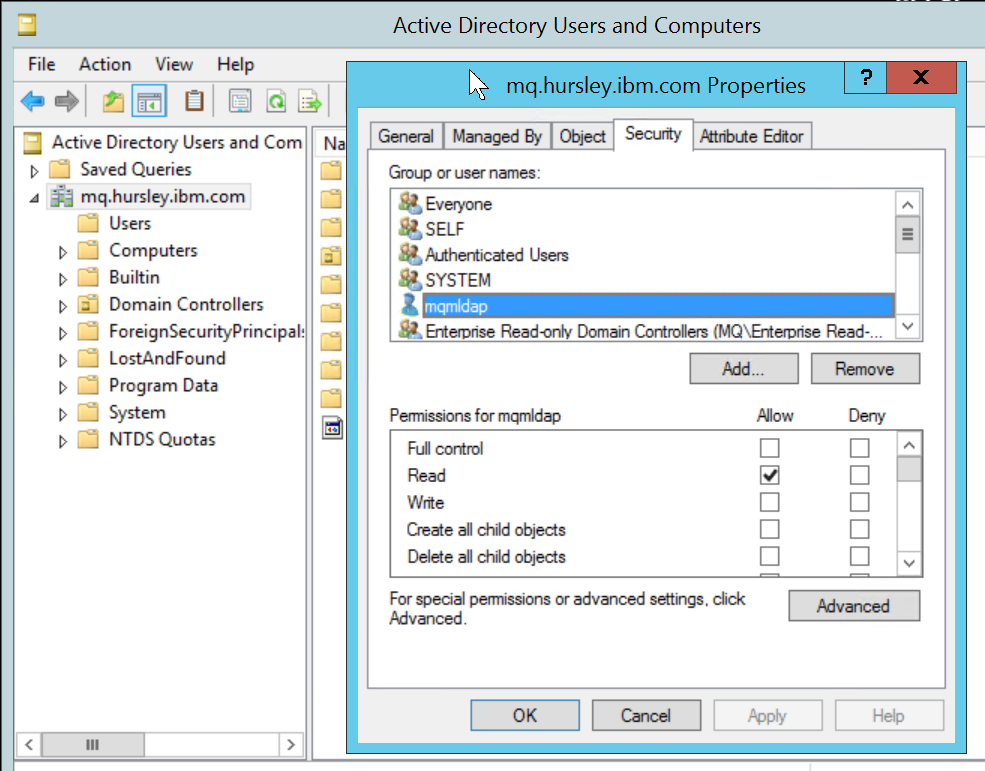Click the Forward arrow in the toolbar

coord(67,101)
